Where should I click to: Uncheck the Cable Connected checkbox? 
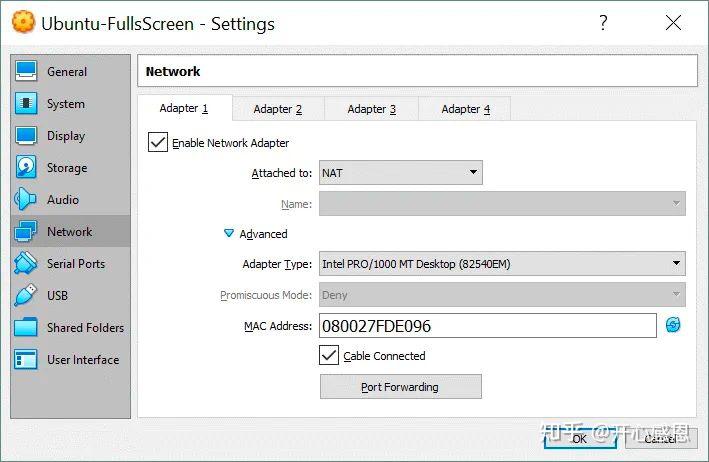329,355
